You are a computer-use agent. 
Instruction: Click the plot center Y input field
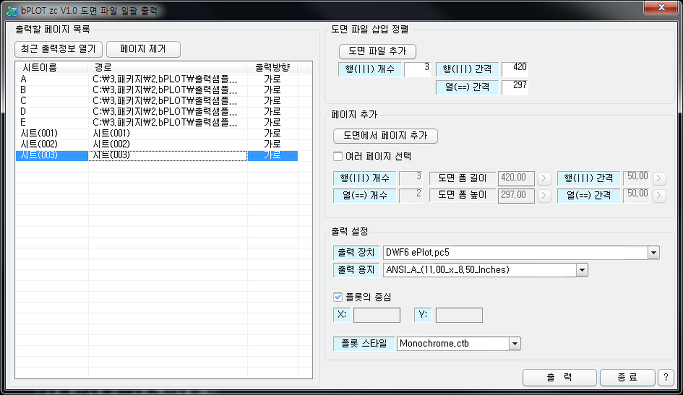(459, 315)
